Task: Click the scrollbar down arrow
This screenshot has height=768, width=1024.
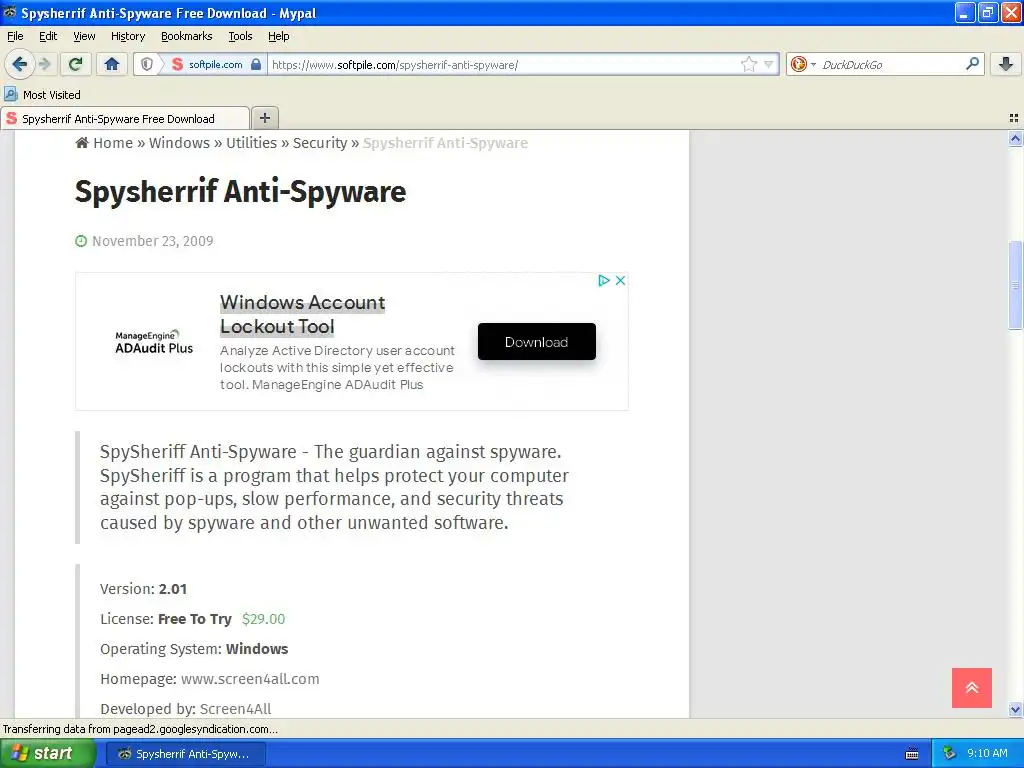Action: tap(1015, 709)
